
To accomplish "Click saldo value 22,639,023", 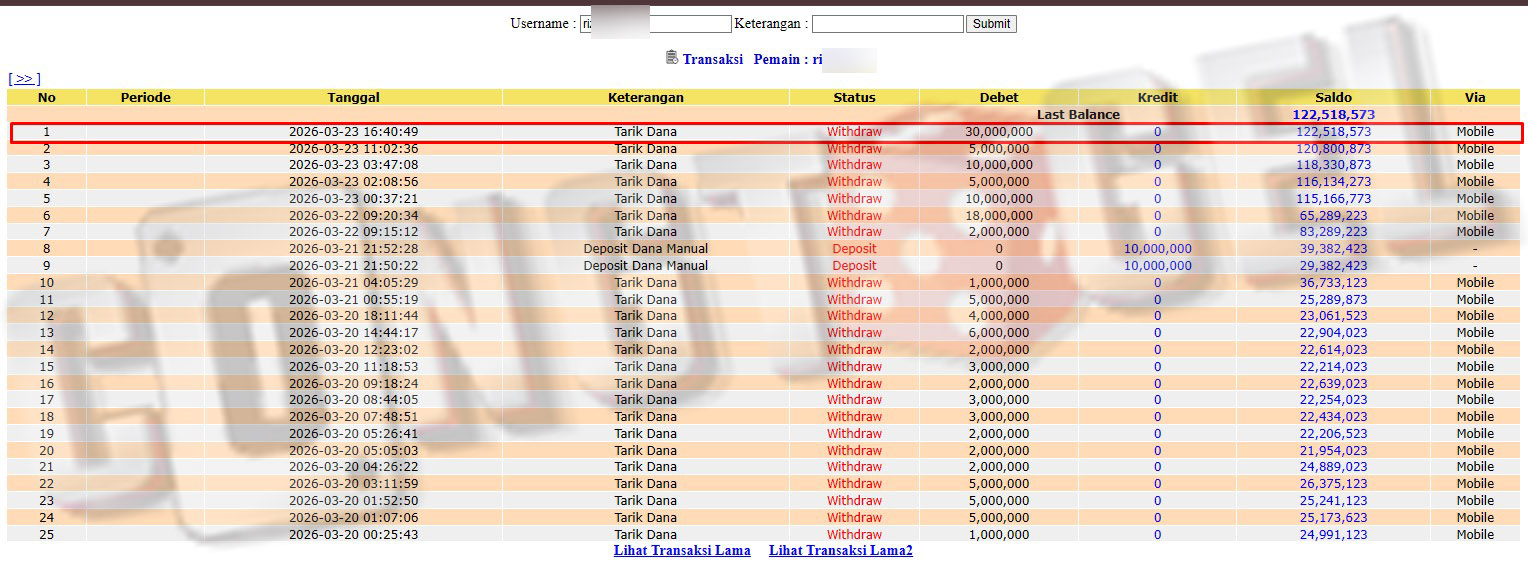I will coord(1333,383).
